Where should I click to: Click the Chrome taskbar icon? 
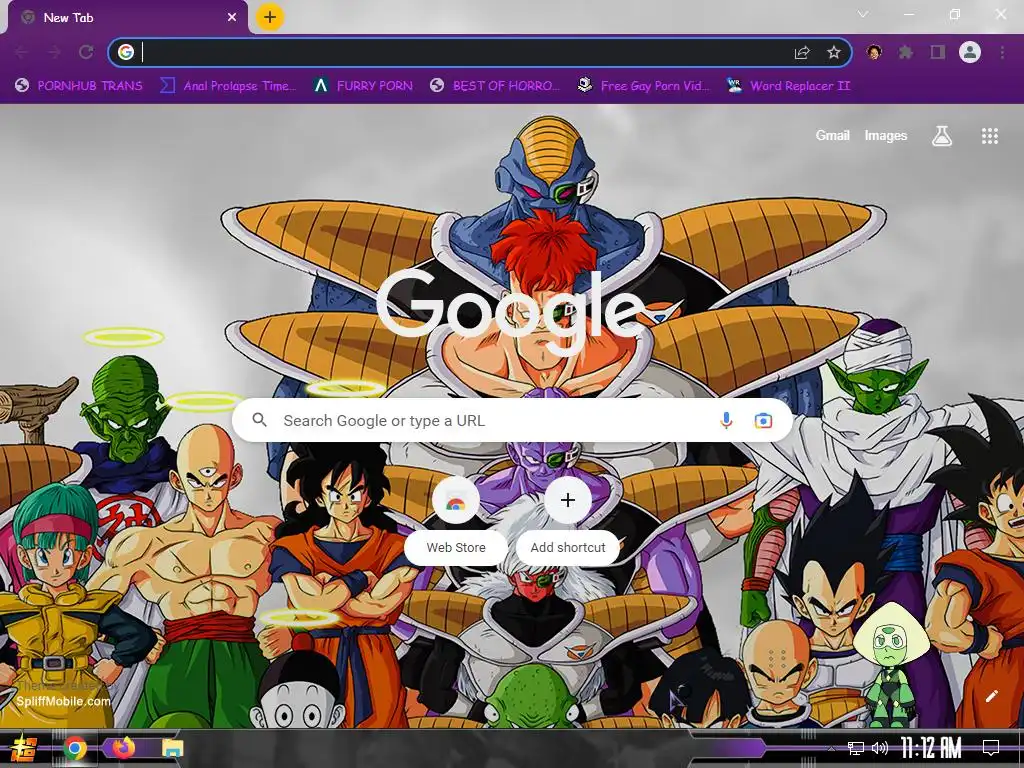pyautogui.click(x=75, y=748)
